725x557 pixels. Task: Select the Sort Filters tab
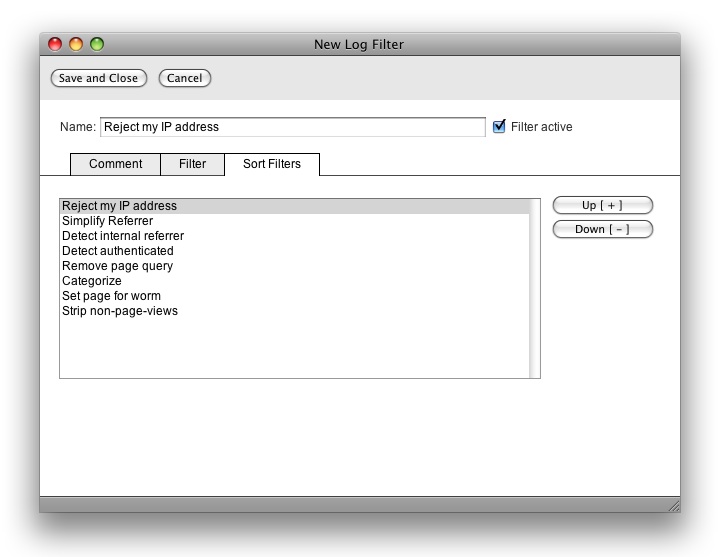point(271,164)
